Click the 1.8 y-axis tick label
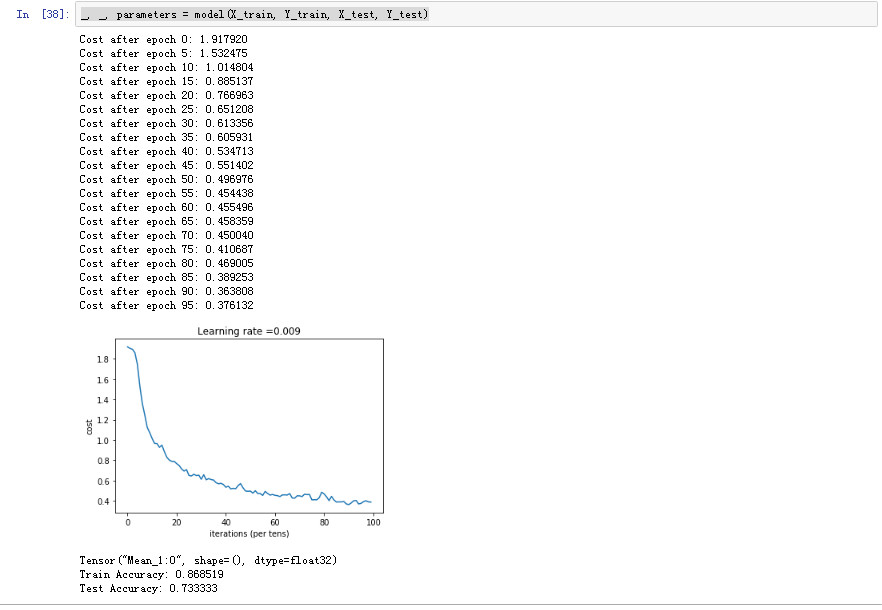This screenshot has width=882, height=610. [103, 359]
